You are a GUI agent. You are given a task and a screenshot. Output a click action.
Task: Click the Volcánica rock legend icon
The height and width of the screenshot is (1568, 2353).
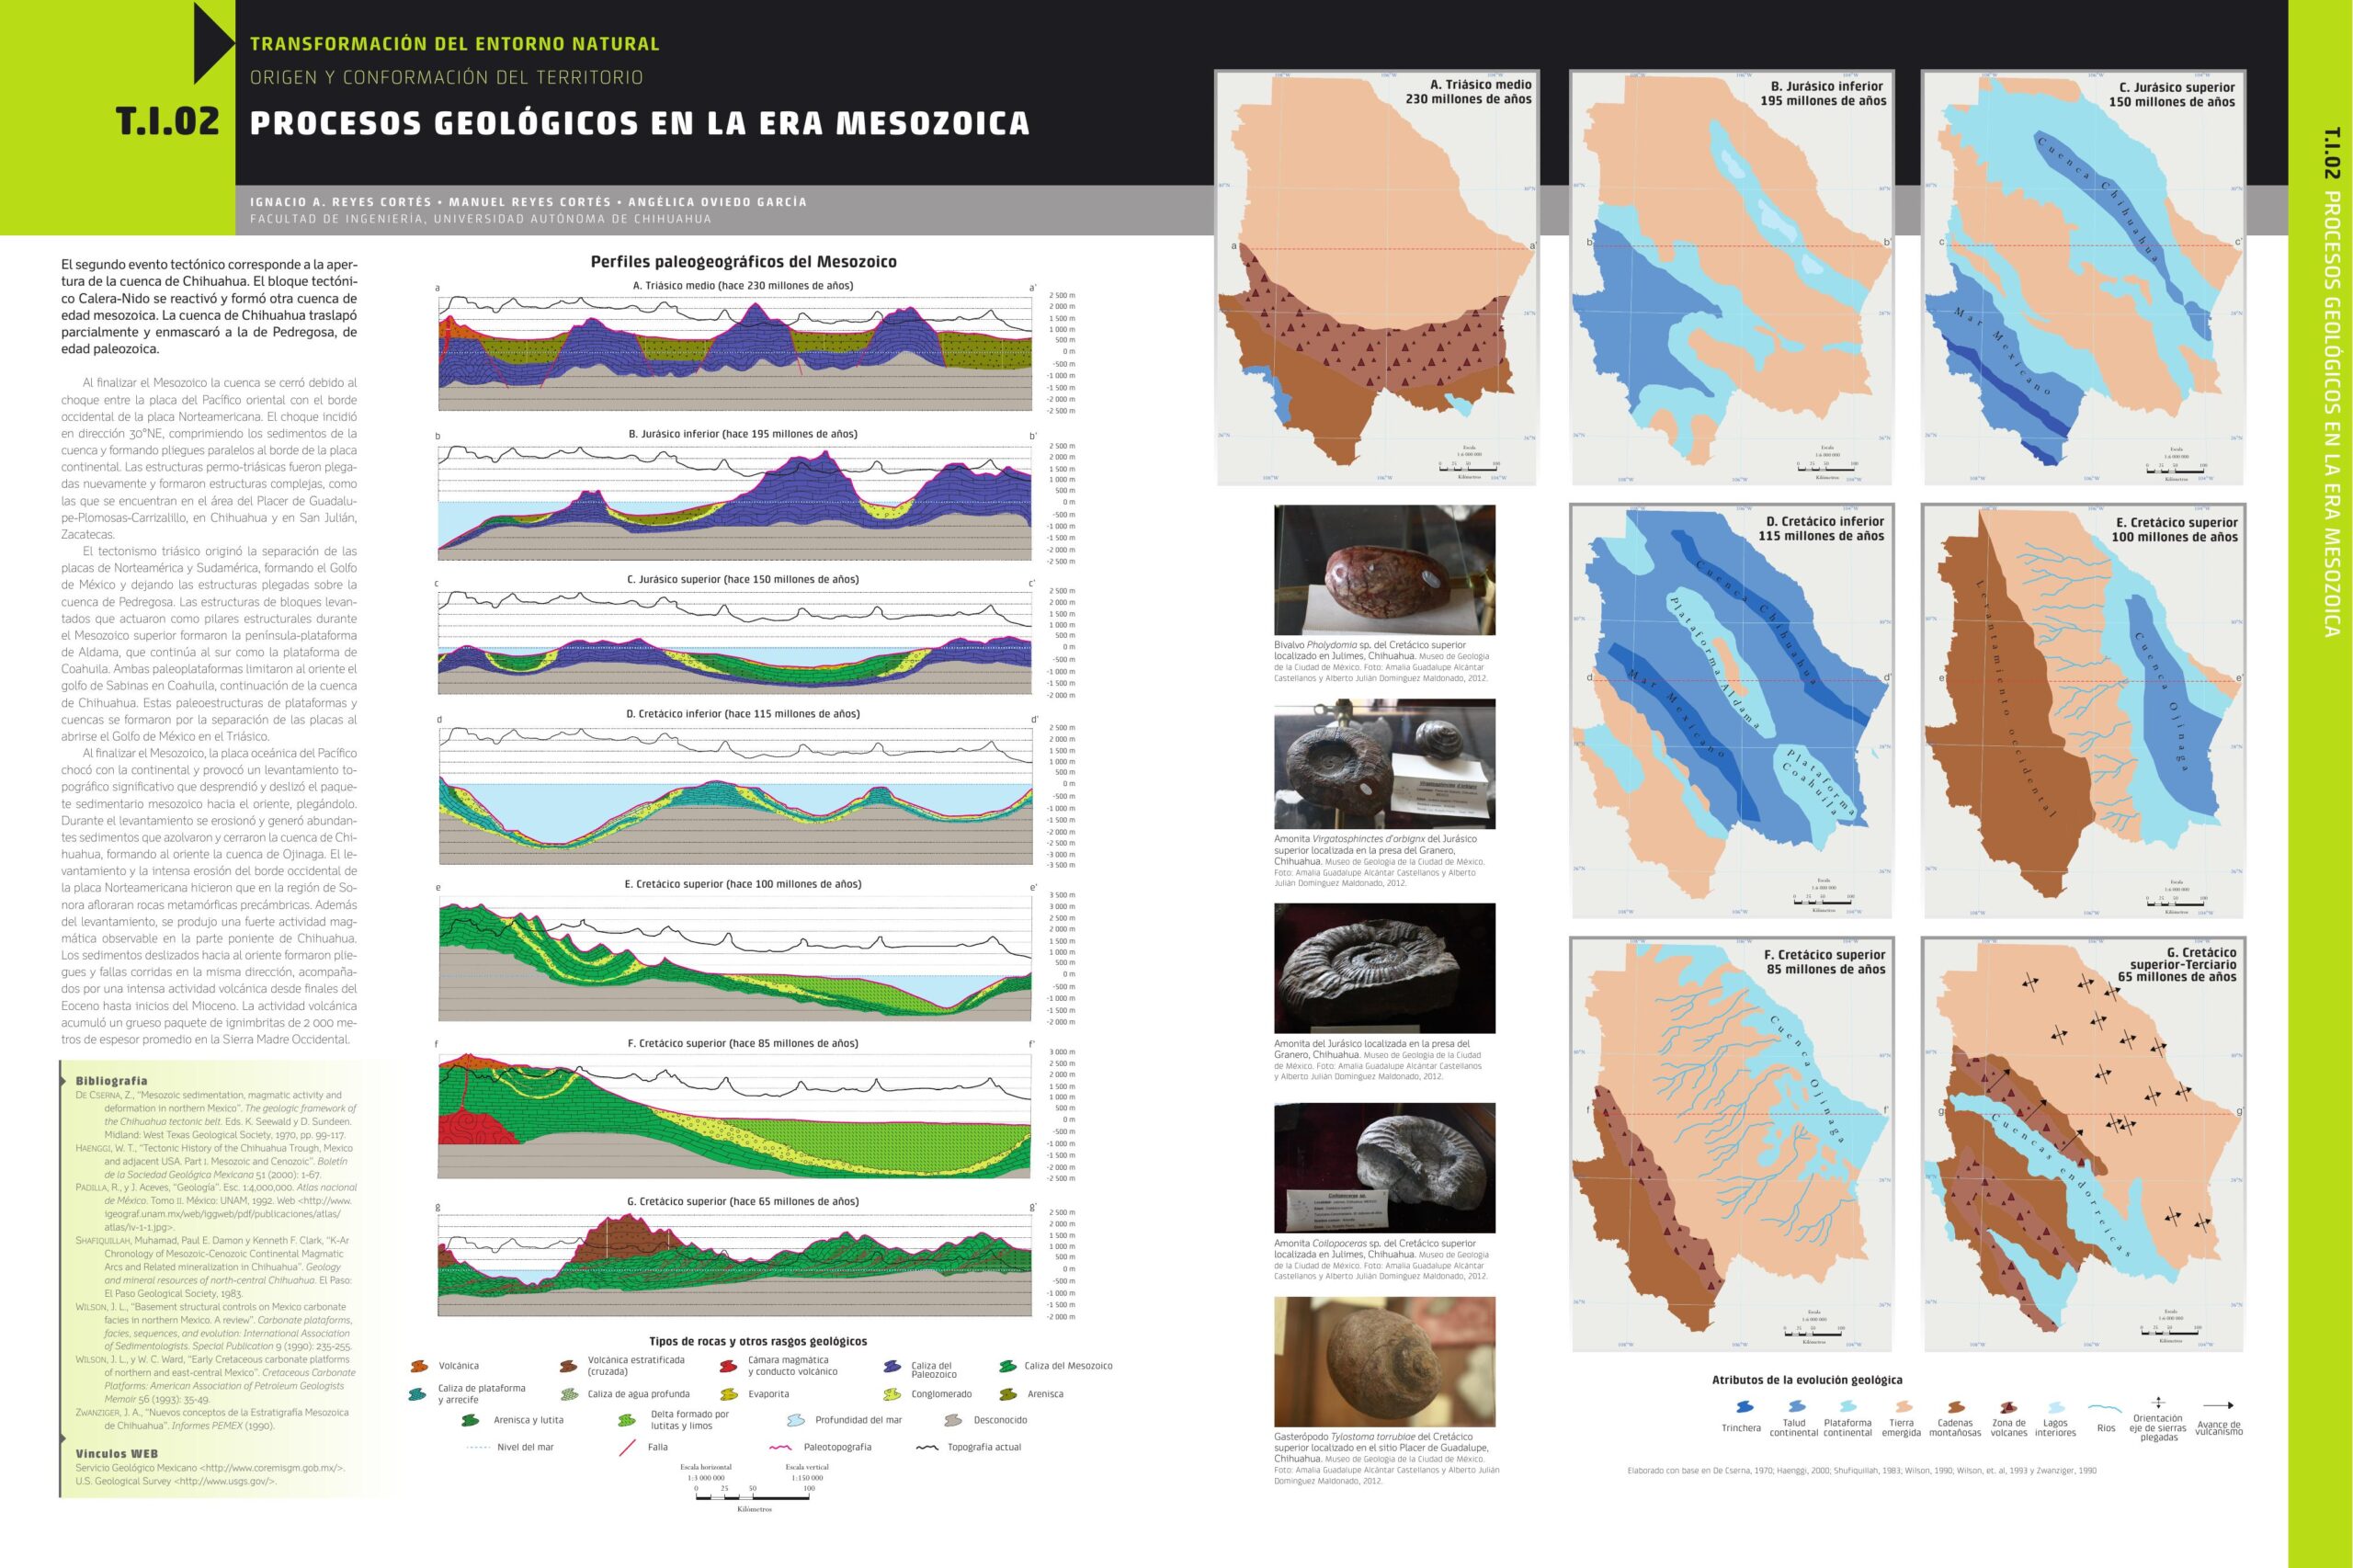pos(419,1366)
